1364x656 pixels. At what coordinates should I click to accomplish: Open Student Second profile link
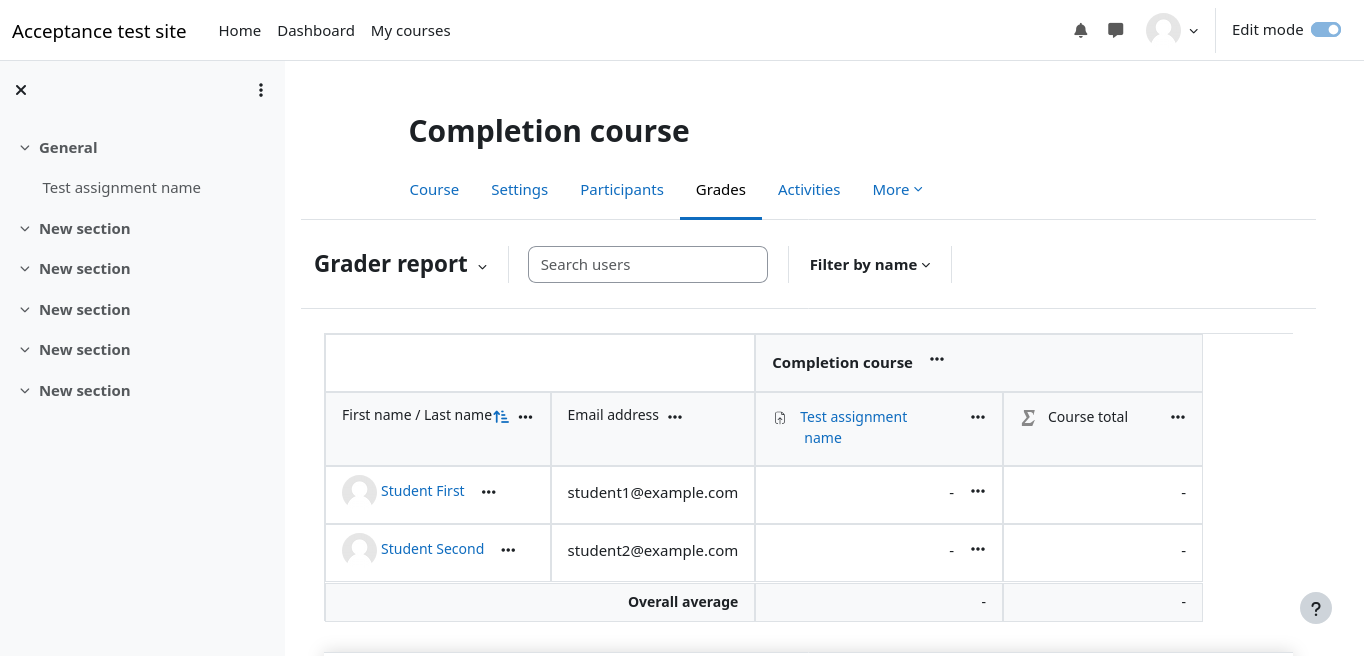432,549
